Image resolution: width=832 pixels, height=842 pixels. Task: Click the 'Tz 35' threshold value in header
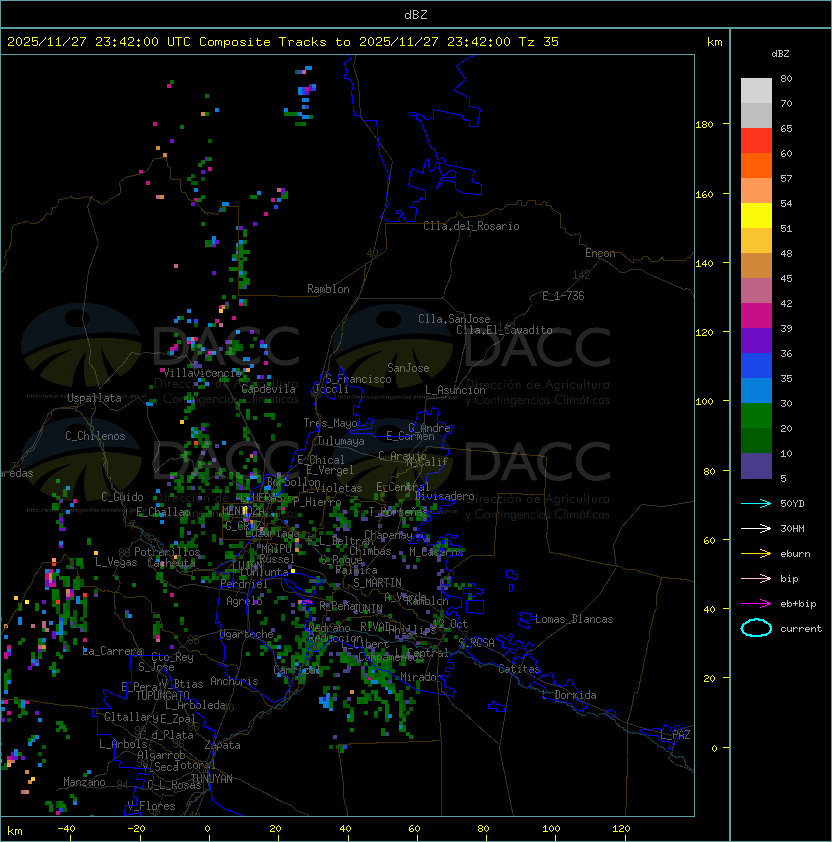539,42
